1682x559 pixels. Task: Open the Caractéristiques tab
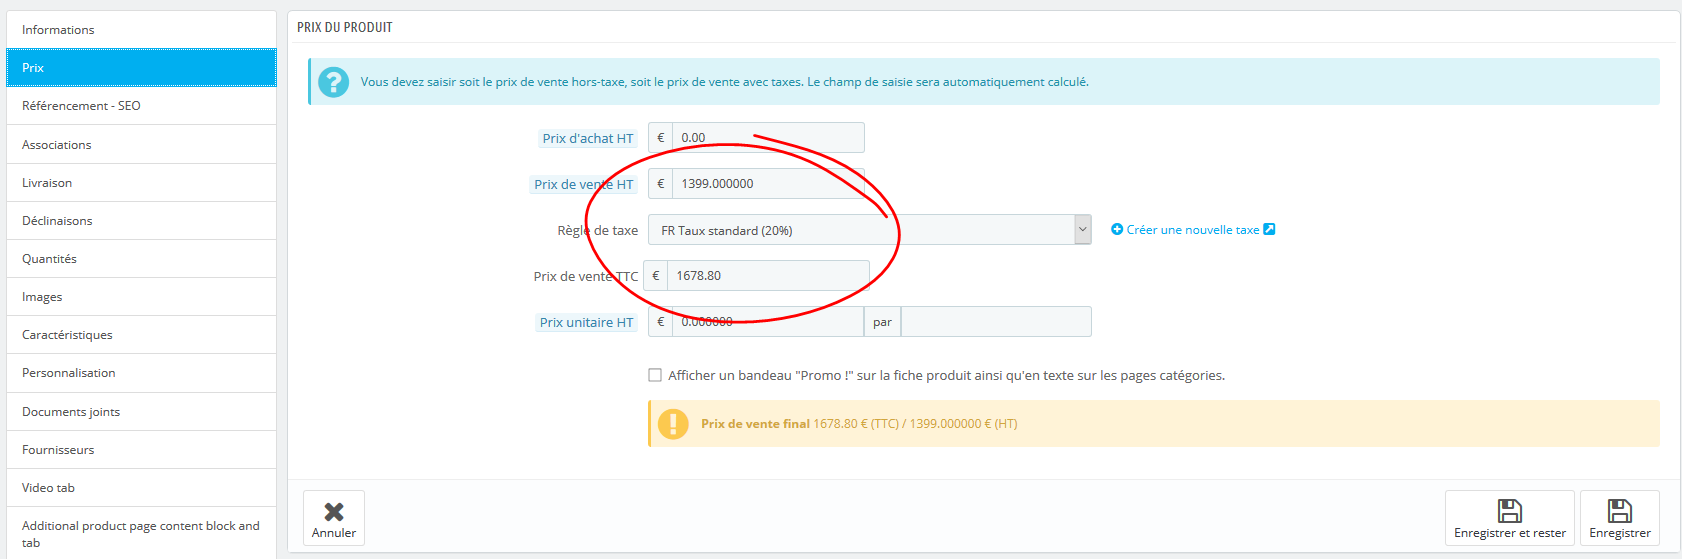141,335
